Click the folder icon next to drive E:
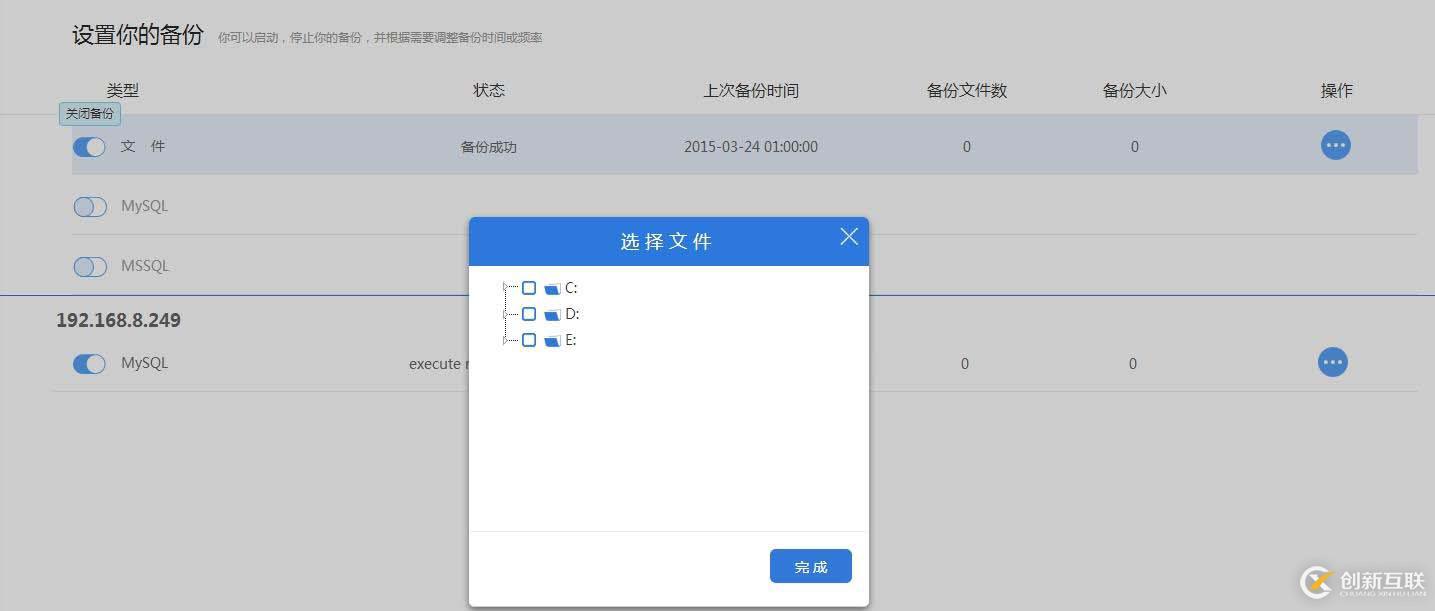Viewport: 1435px width, 611px height. [553, 340]
